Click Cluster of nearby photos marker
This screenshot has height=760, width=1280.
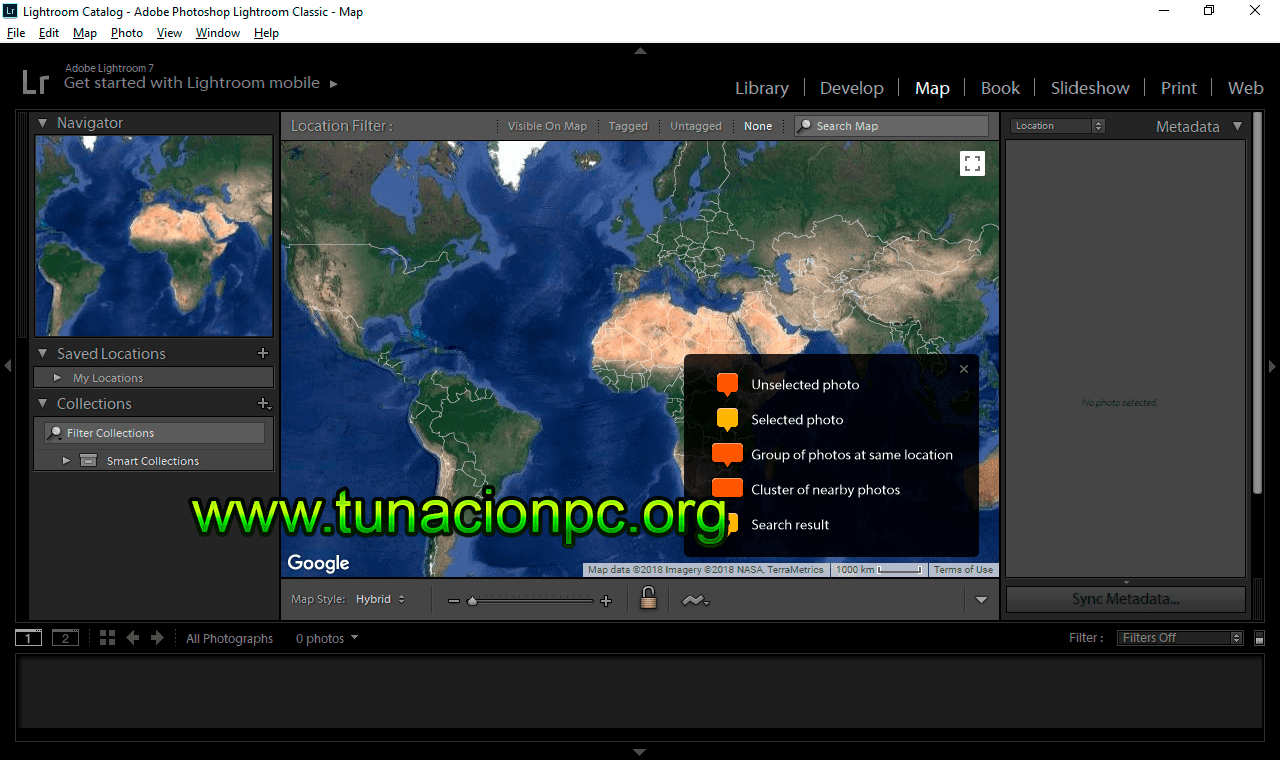pos(727,488)
